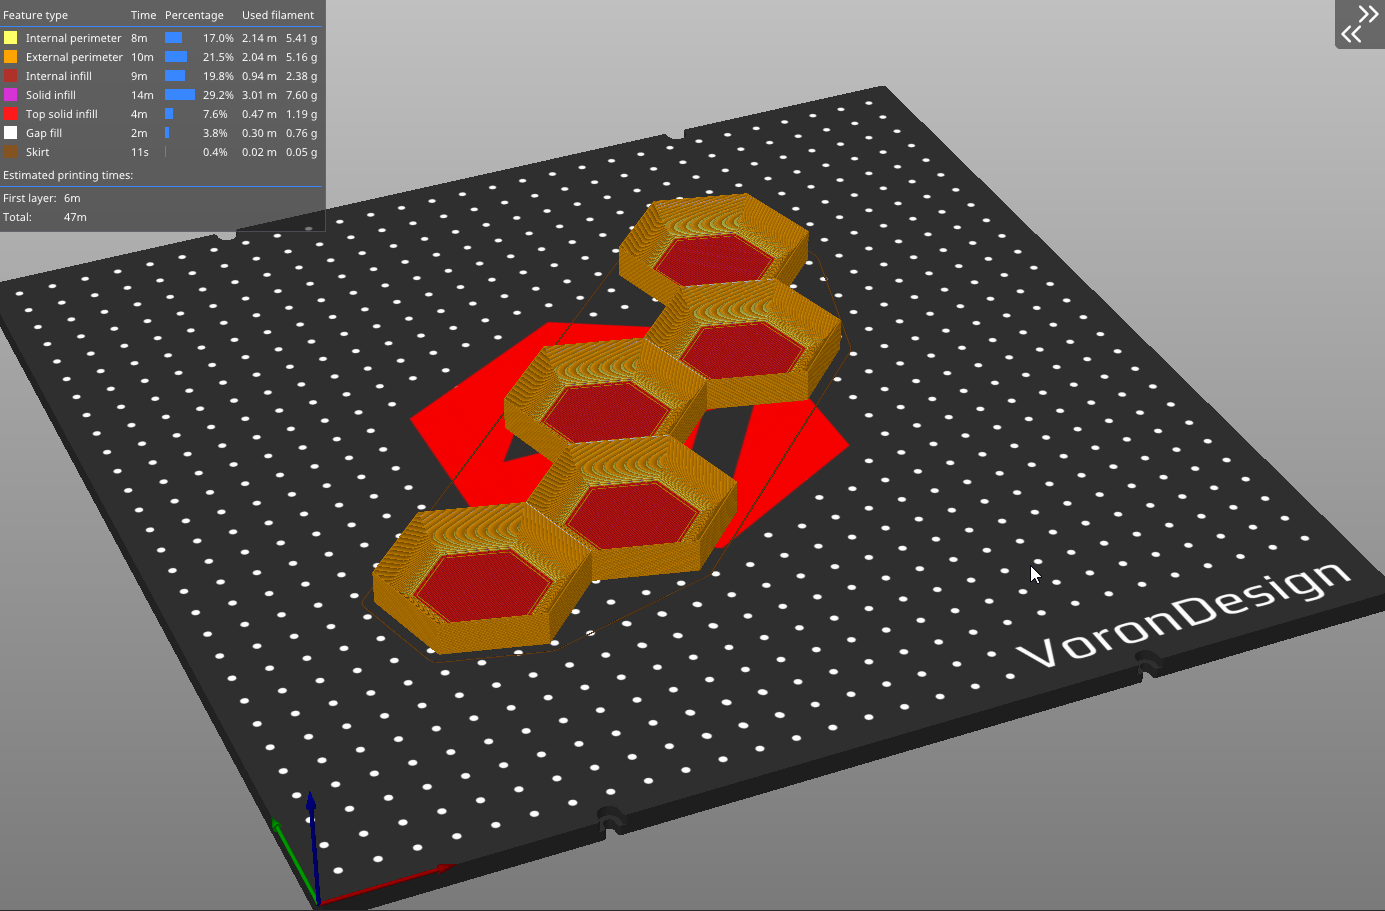Viewport: 1385px width, 911px height.
Task: Click the "17.0%" Internal perimeter value
Action: [x=218, y=38]
